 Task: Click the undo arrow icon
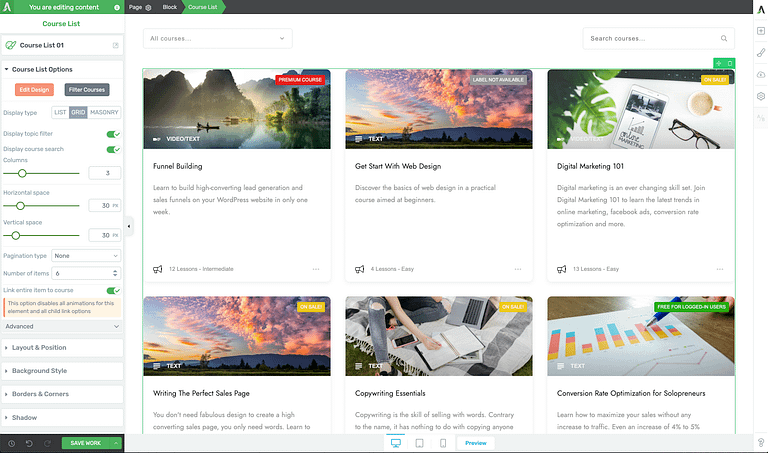click(28, 443)
